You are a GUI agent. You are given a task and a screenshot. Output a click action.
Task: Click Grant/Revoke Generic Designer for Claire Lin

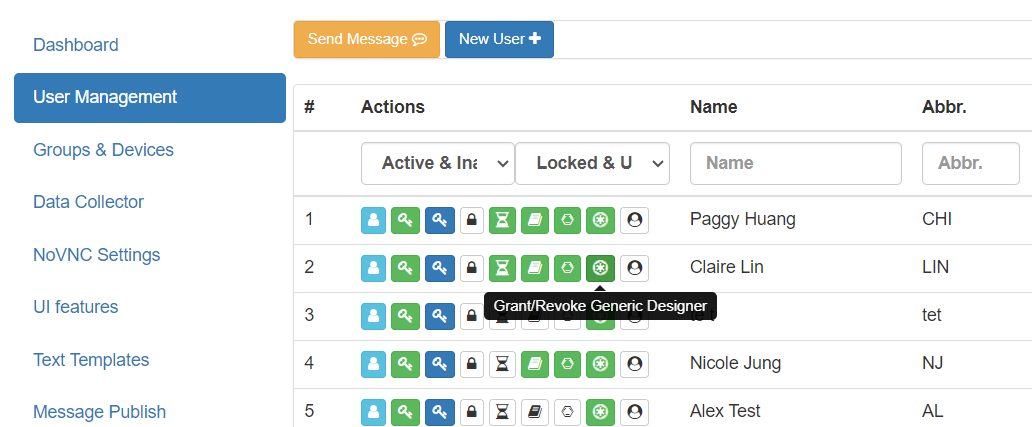[600, 267]
